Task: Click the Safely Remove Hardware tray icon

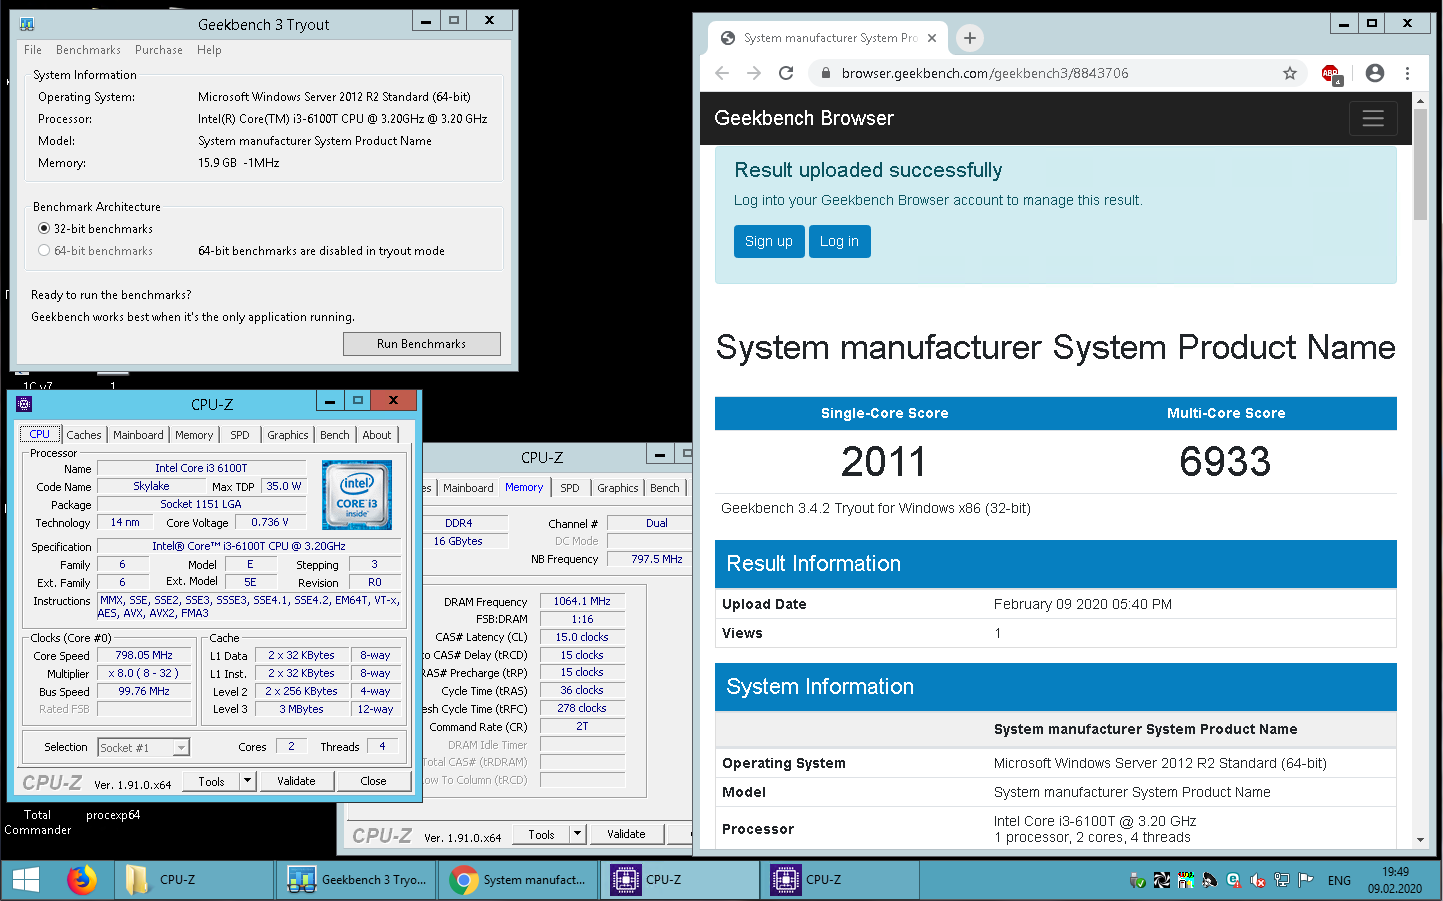Action: pos(1136,880)
